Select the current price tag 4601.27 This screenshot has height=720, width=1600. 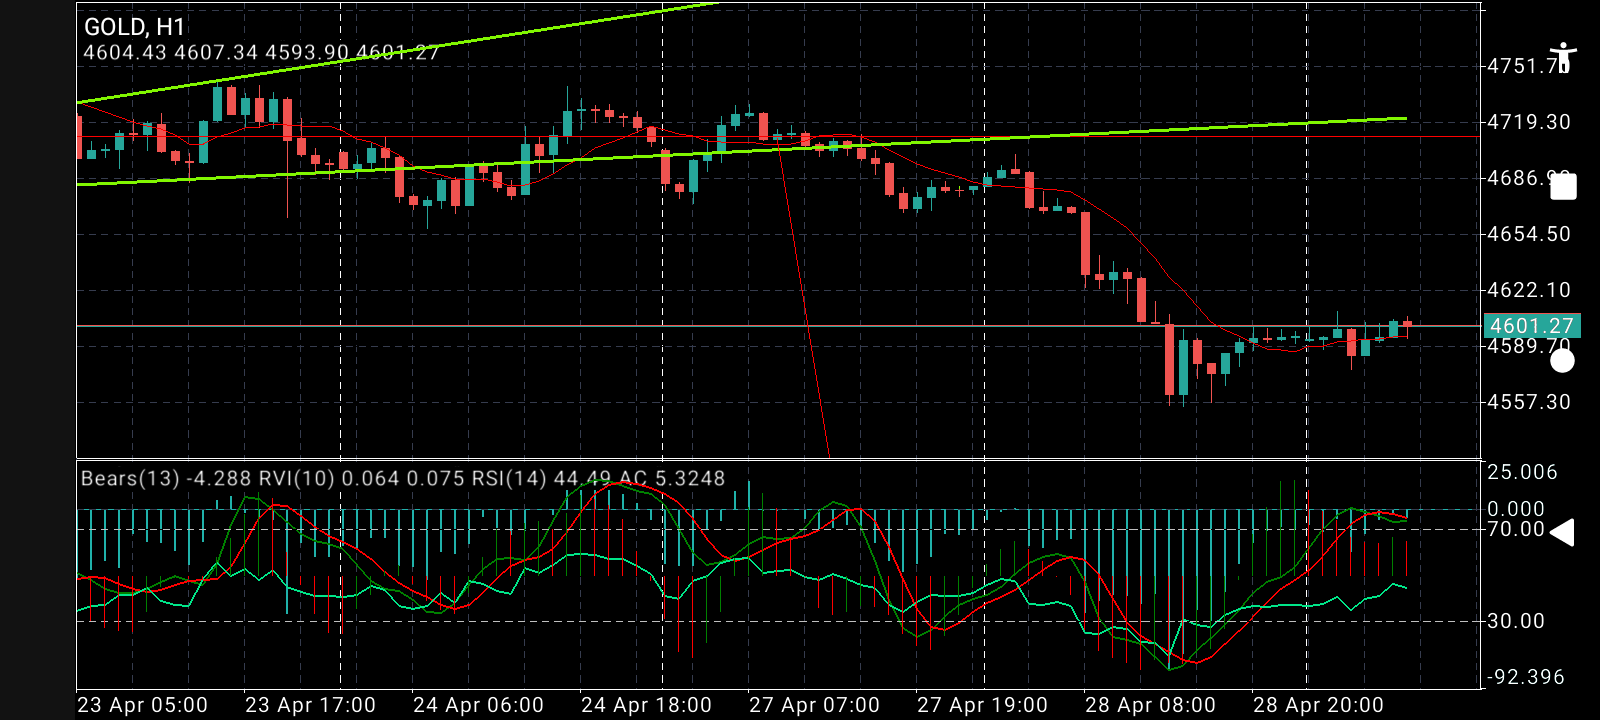(x=1531, y=325)
